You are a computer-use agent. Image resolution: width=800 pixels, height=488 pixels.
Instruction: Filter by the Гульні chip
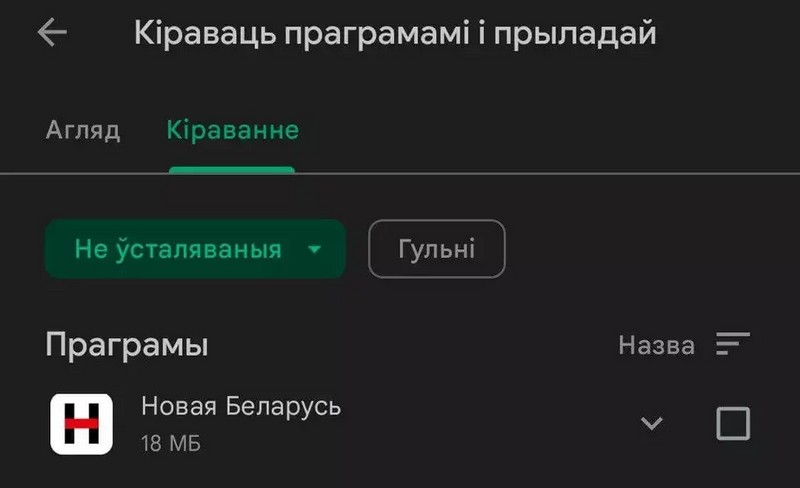(x=437, y=249)
